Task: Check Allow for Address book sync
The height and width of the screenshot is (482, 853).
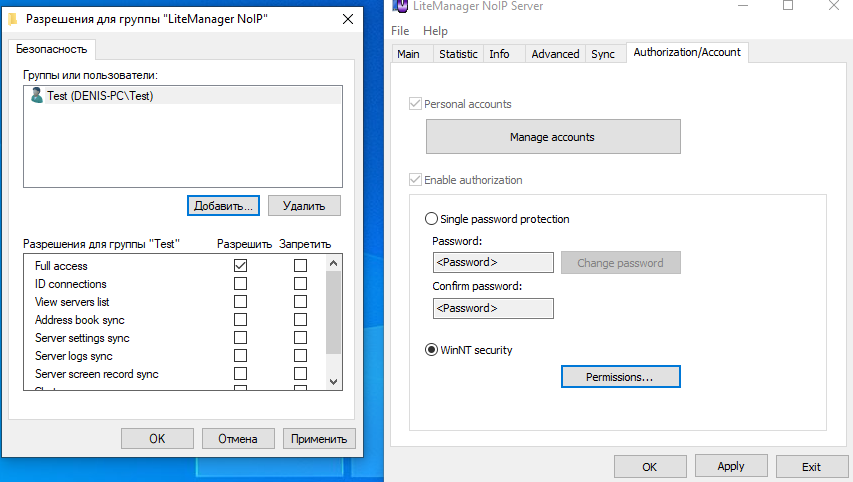Action: [240, 319]
